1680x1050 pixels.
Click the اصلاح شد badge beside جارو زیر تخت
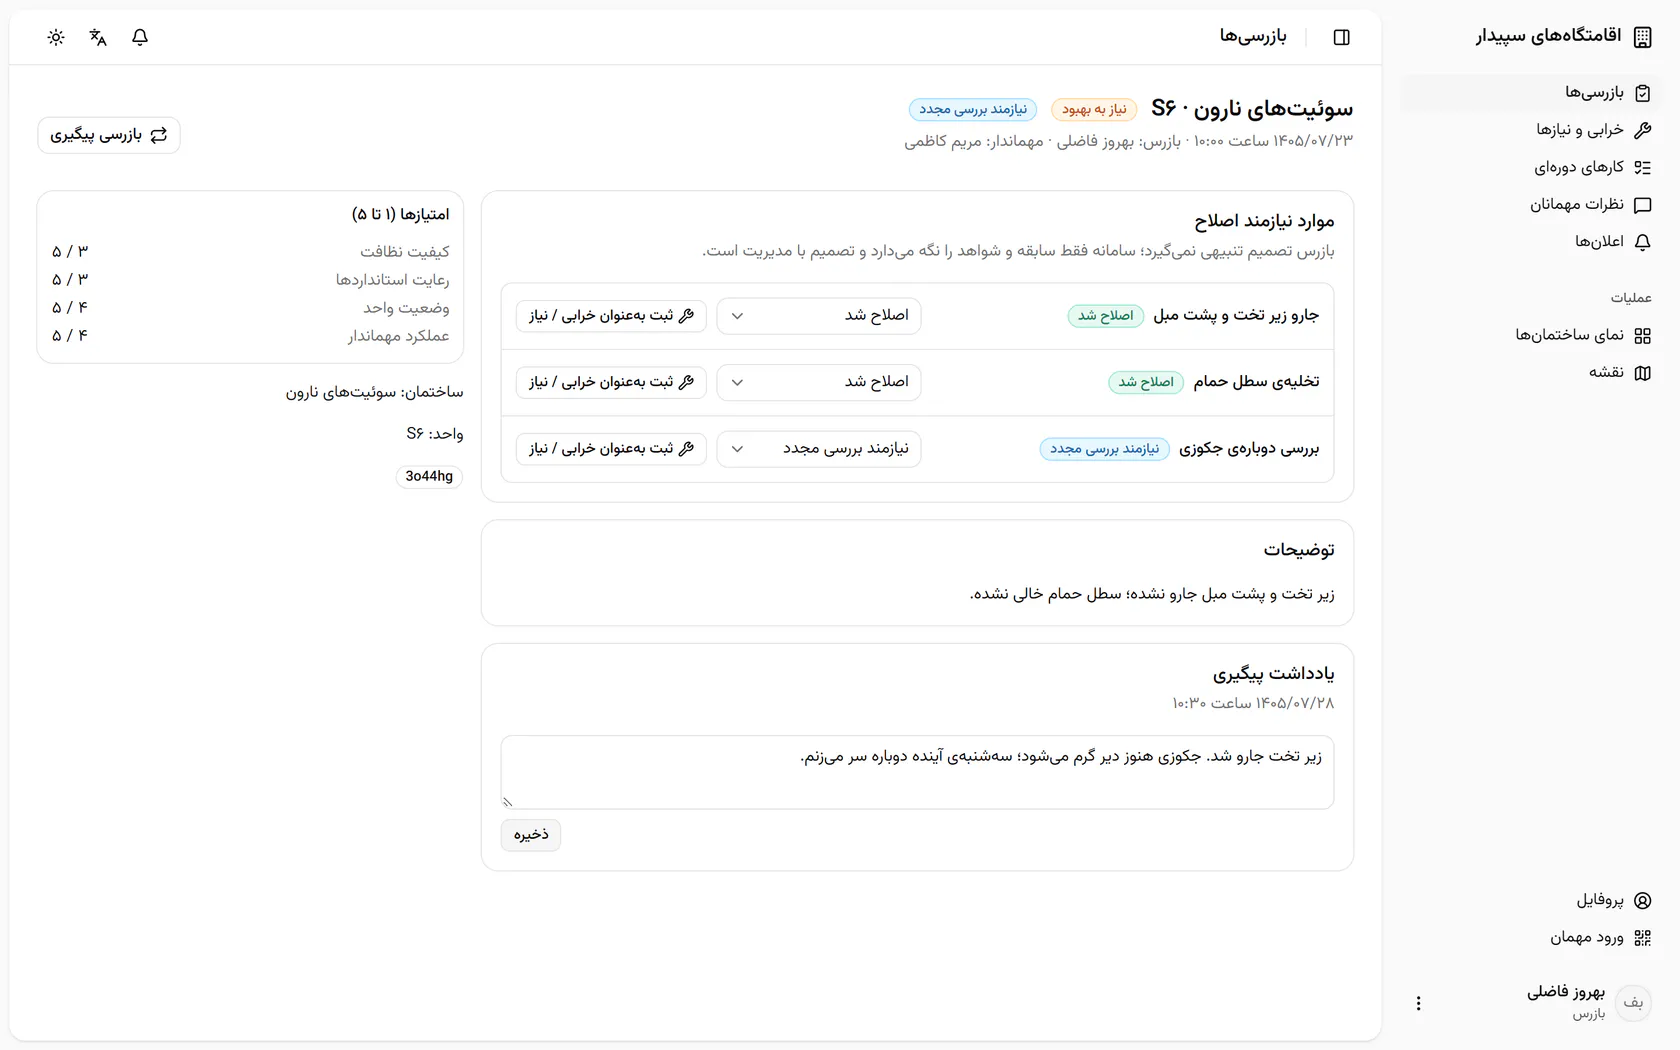[1105, 316]
